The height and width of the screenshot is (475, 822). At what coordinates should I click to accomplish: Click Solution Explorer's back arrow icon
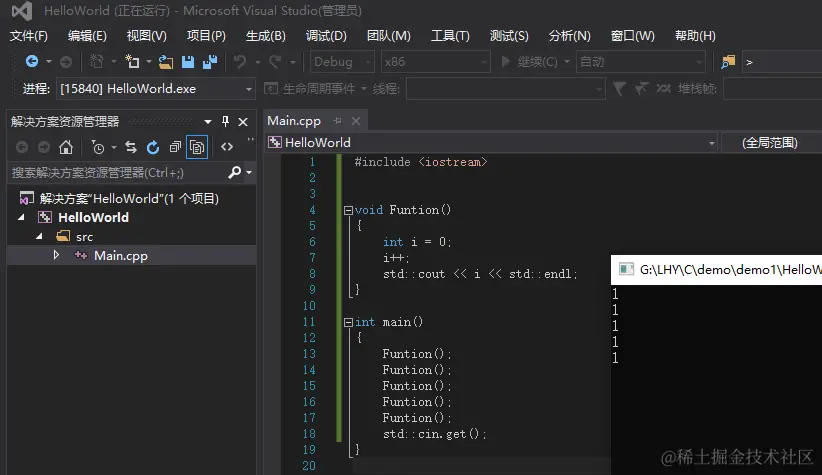[x=22, y=147]
